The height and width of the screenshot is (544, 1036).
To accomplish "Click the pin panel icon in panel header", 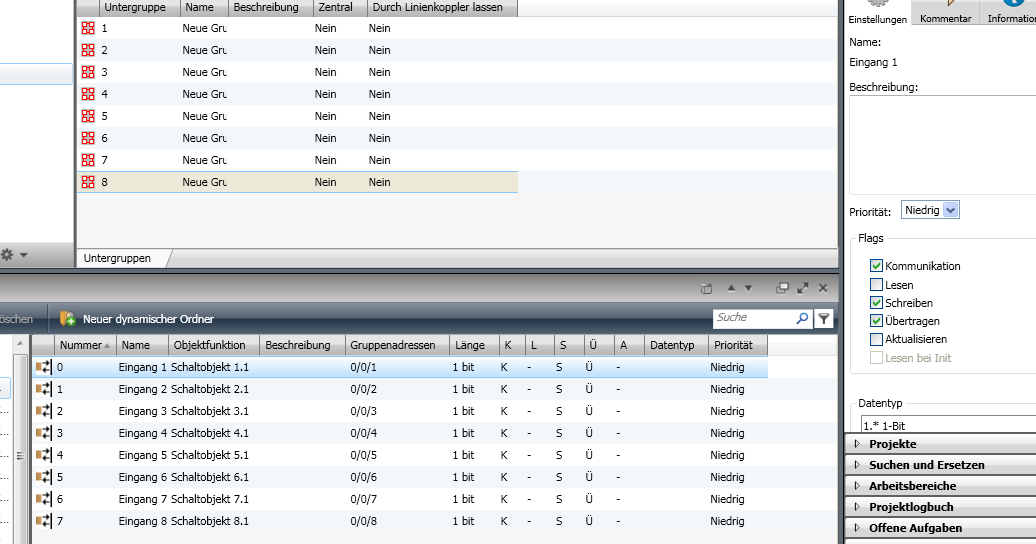I will point(706,288).
